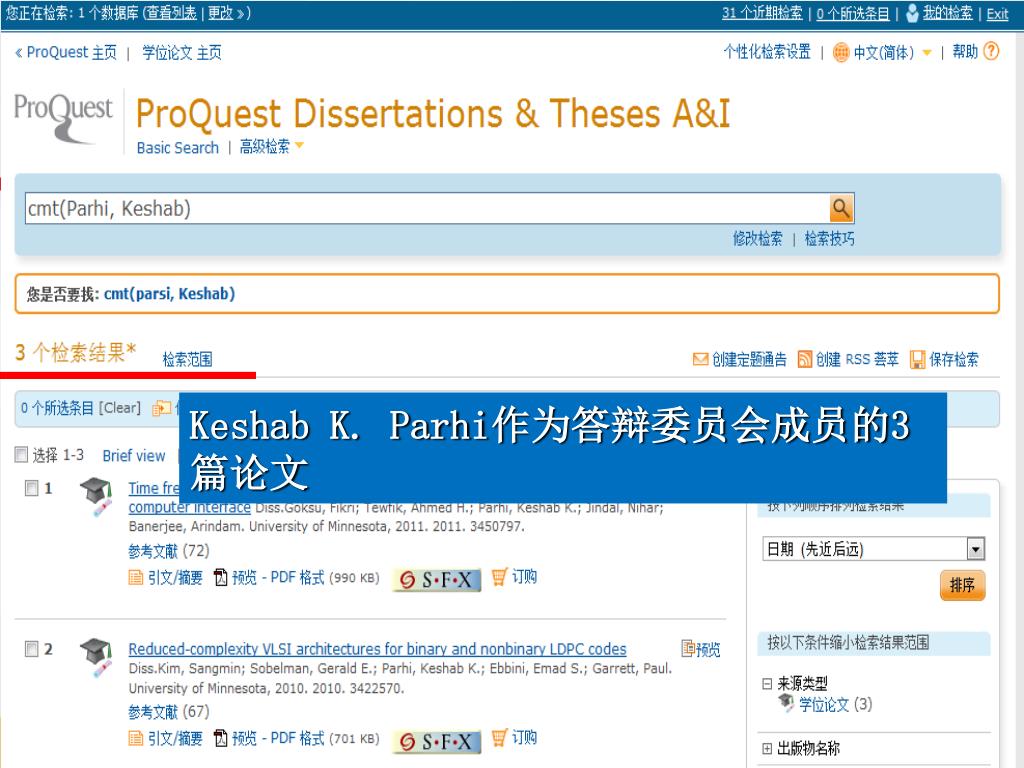Click 创建定题通告 create alert link
This screenshot has width=1024, height=768.
749,359
